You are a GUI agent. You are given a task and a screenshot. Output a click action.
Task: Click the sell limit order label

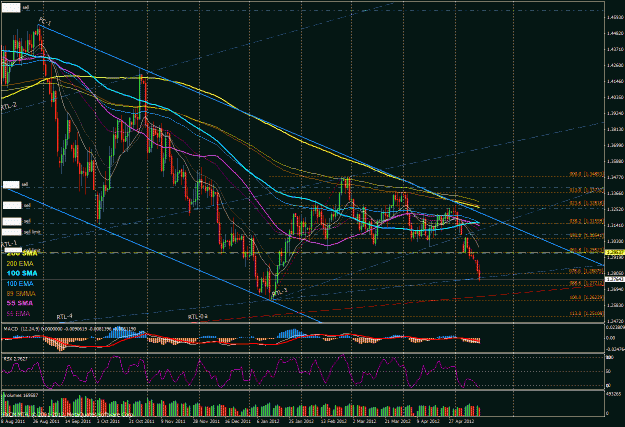pos(32,232)
